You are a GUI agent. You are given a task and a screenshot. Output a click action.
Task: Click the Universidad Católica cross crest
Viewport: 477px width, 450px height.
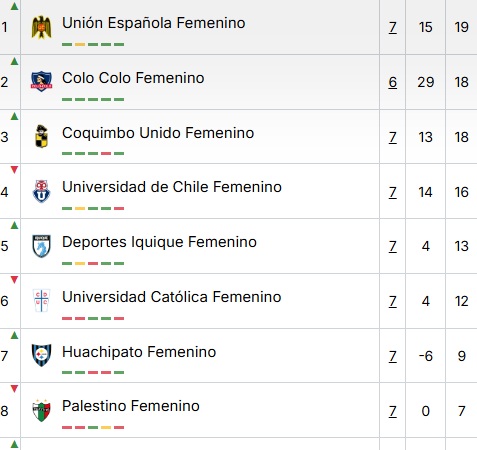[42, 301]
